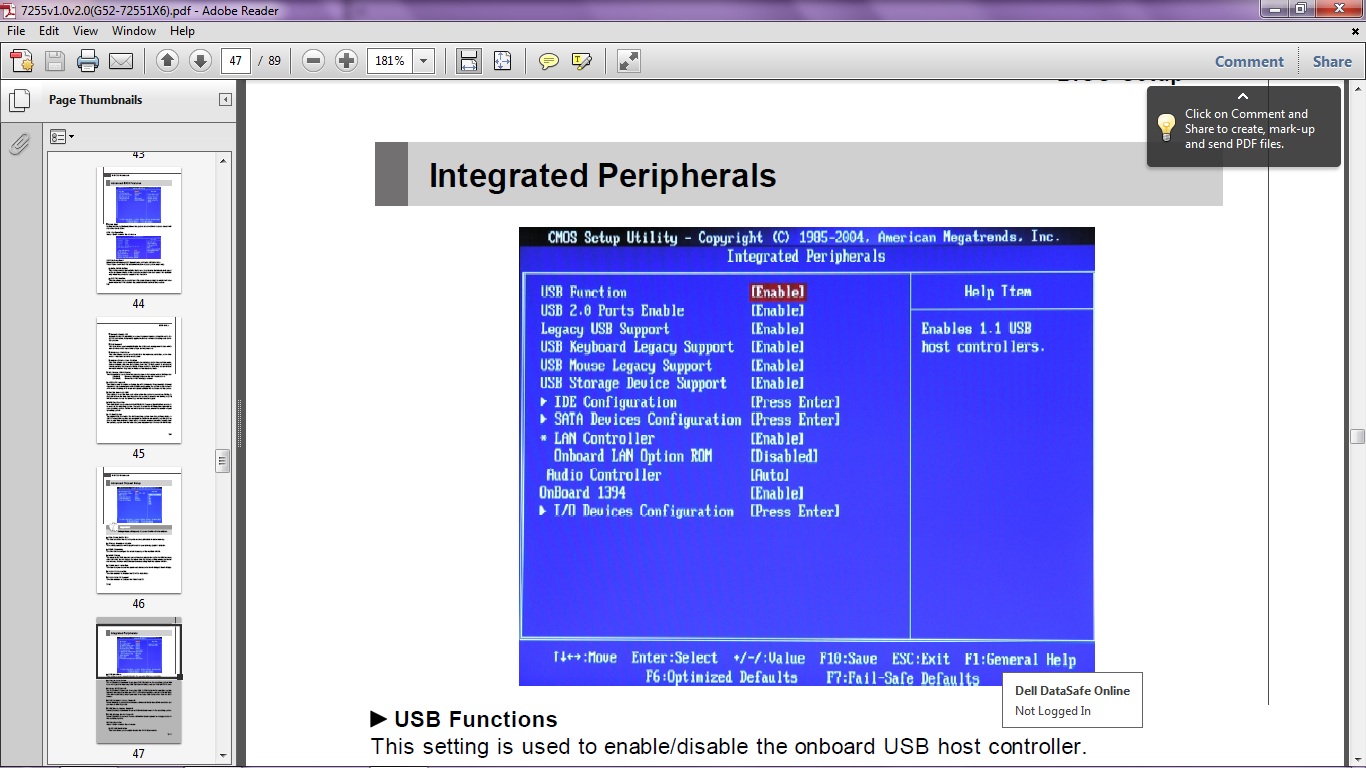The width and height of the screenshot is (1366, 768).
Task: Click the Page Thumbnails panel icon
Action: (x=18, y=100)
